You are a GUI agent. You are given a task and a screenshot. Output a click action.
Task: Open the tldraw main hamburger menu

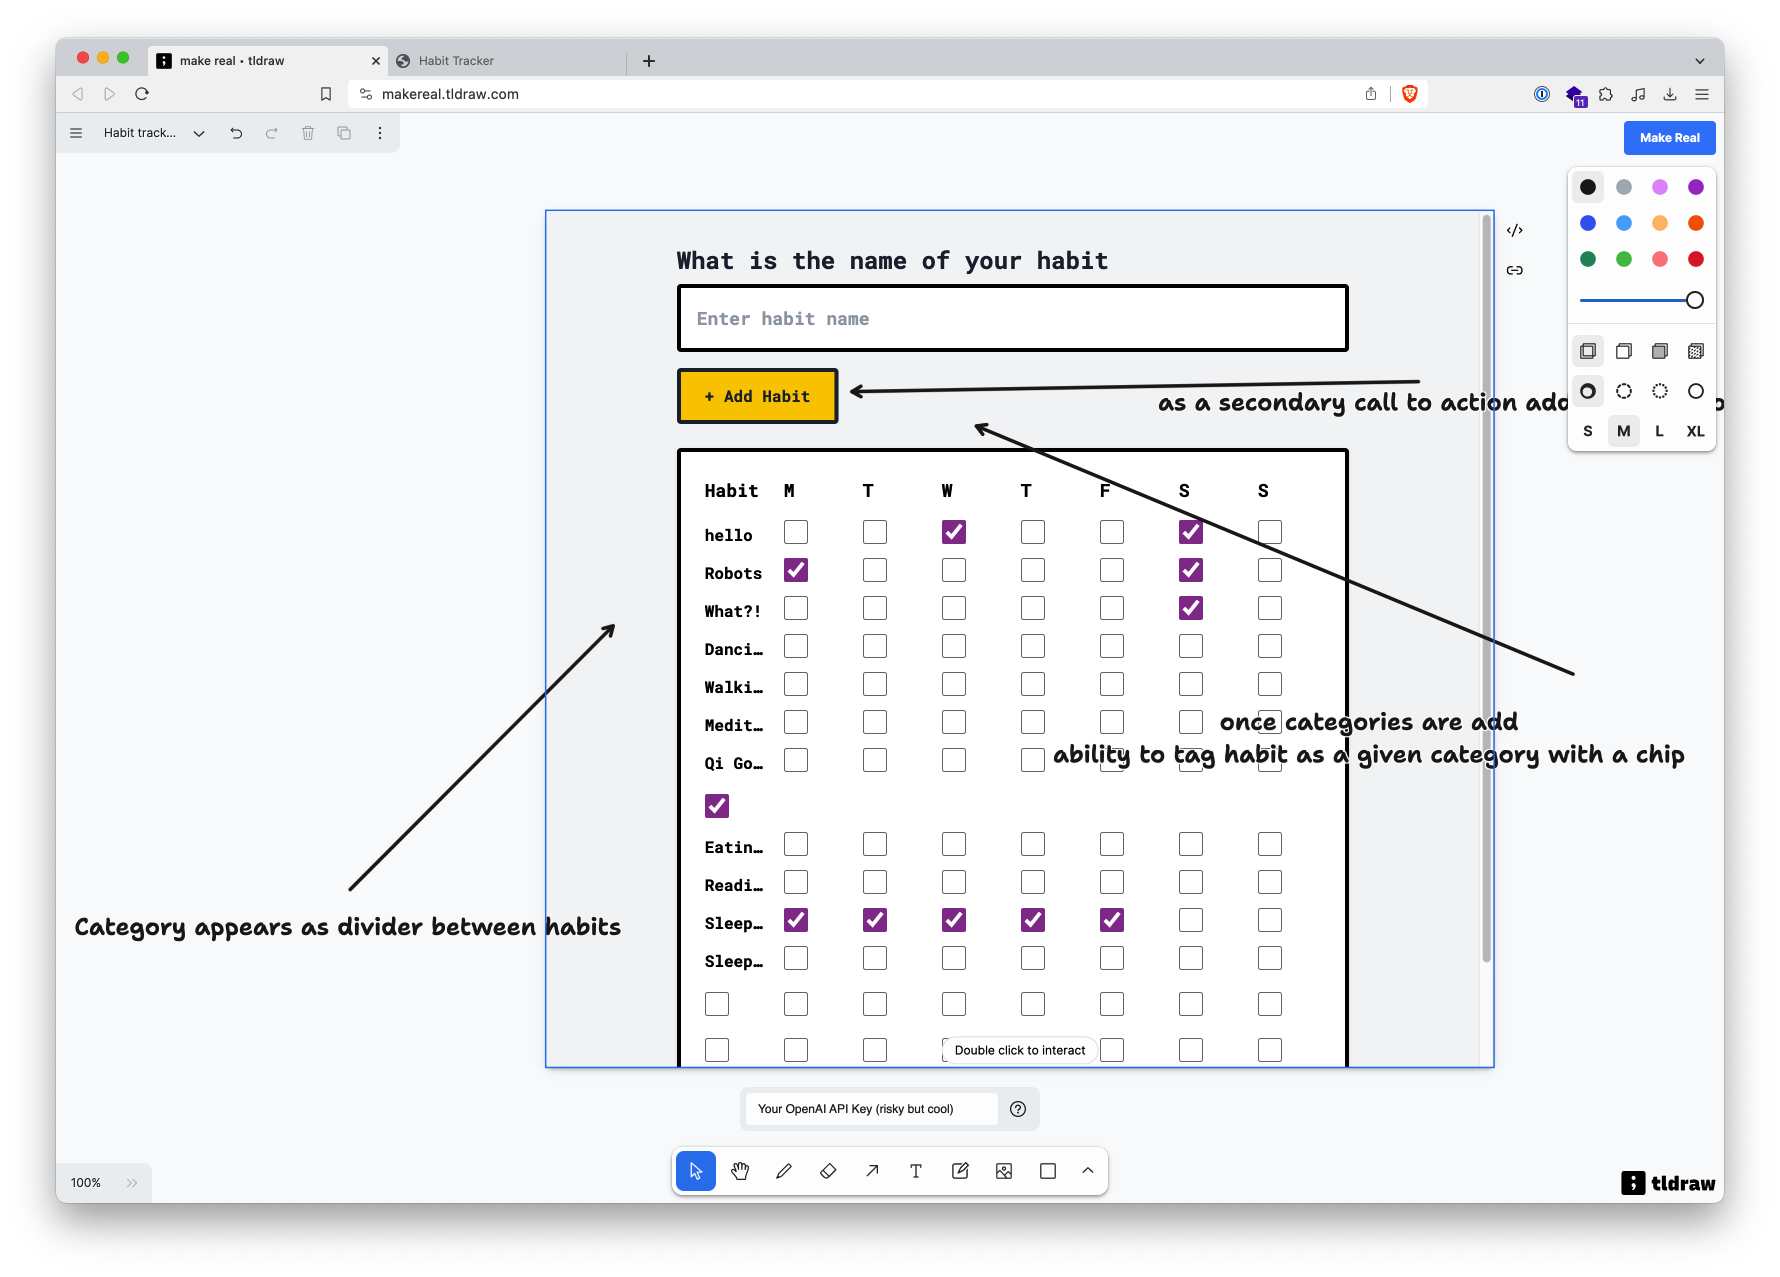tap(76, 133)
